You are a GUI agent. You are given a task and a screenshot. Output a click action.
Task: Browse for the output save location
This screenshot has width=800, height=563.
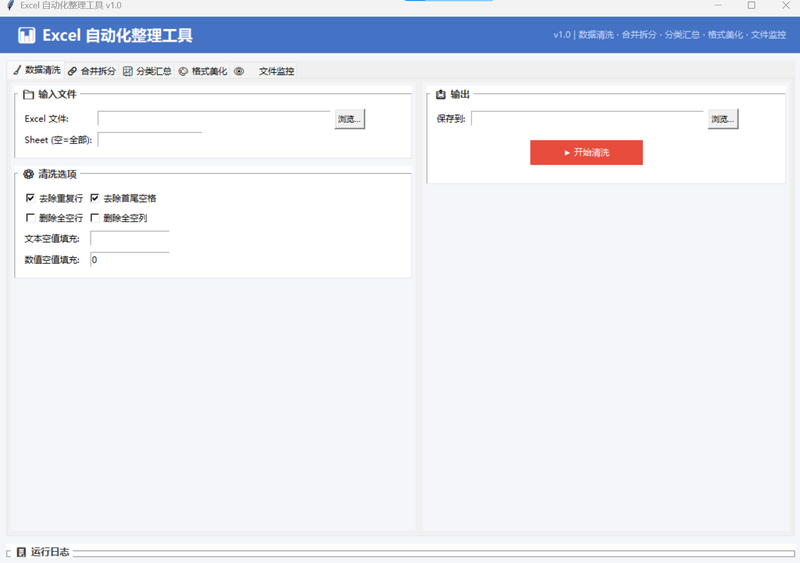(722, 119)
